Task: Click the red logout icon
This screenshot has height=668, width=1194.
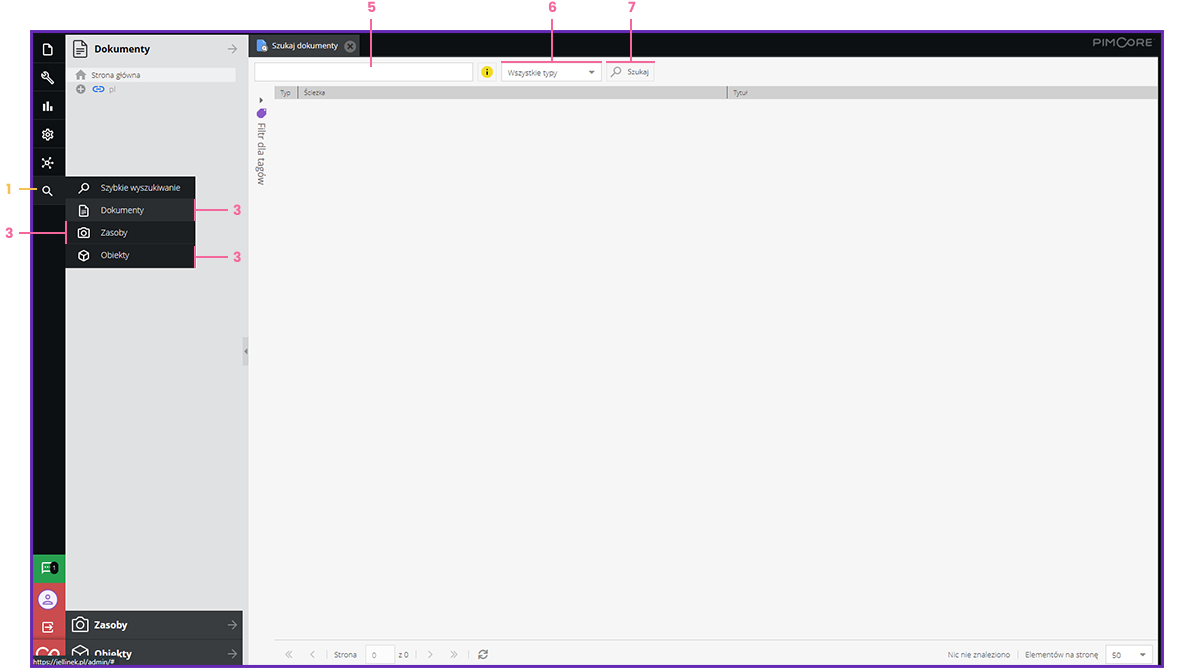Action: (x=47, y=627)
